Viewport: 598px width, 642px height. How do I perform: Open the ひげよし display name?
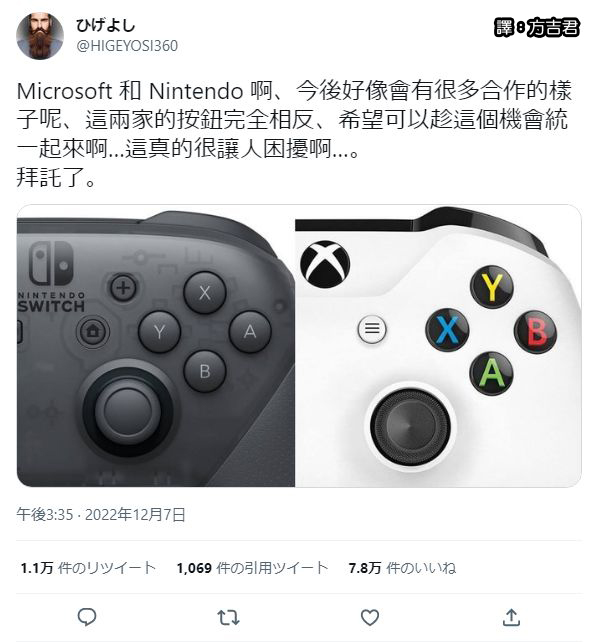(x=105, y=25)
